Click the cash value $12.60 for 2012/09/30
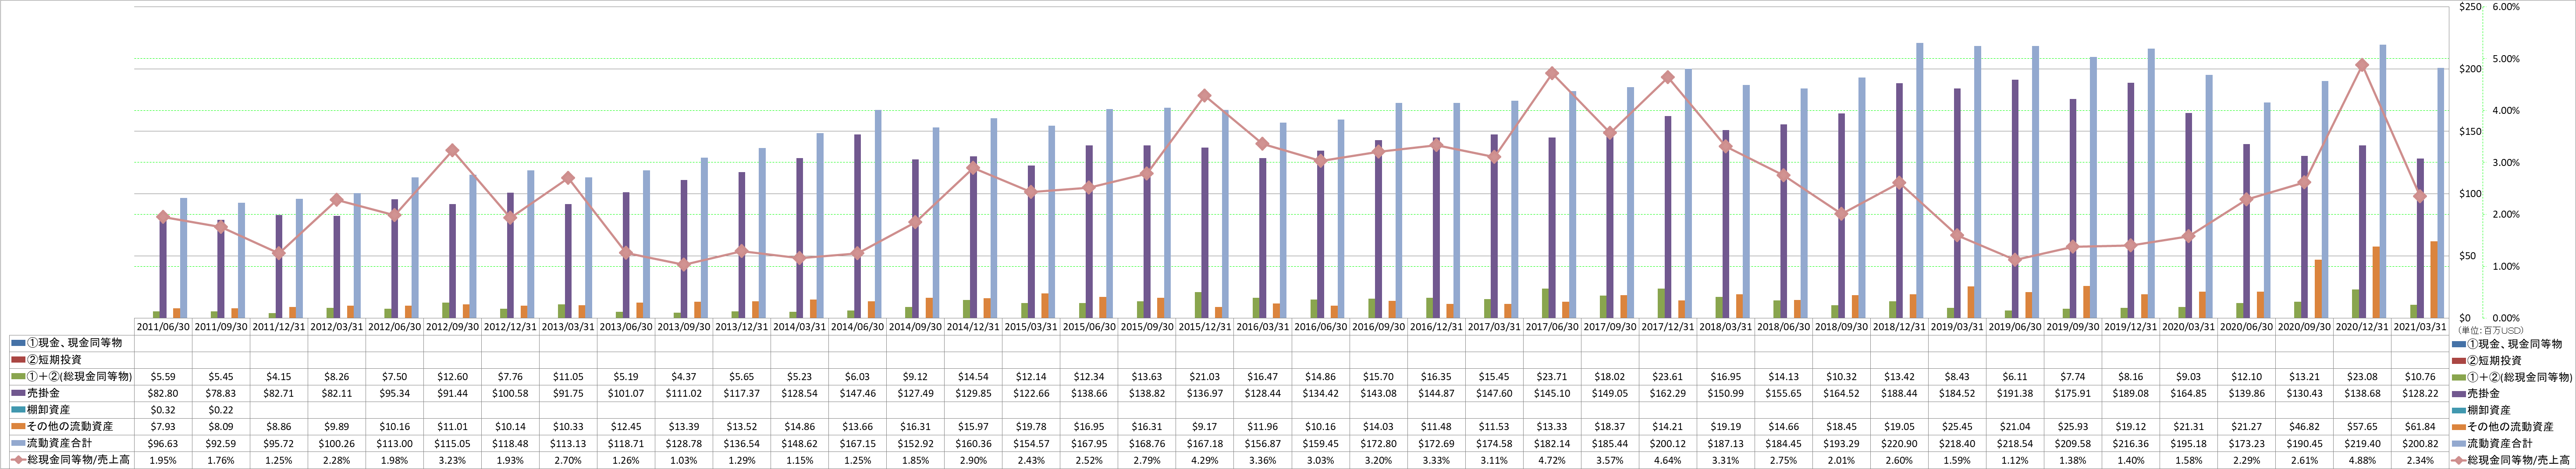This screenshot has width=2576, height=469. click(453, 377)
